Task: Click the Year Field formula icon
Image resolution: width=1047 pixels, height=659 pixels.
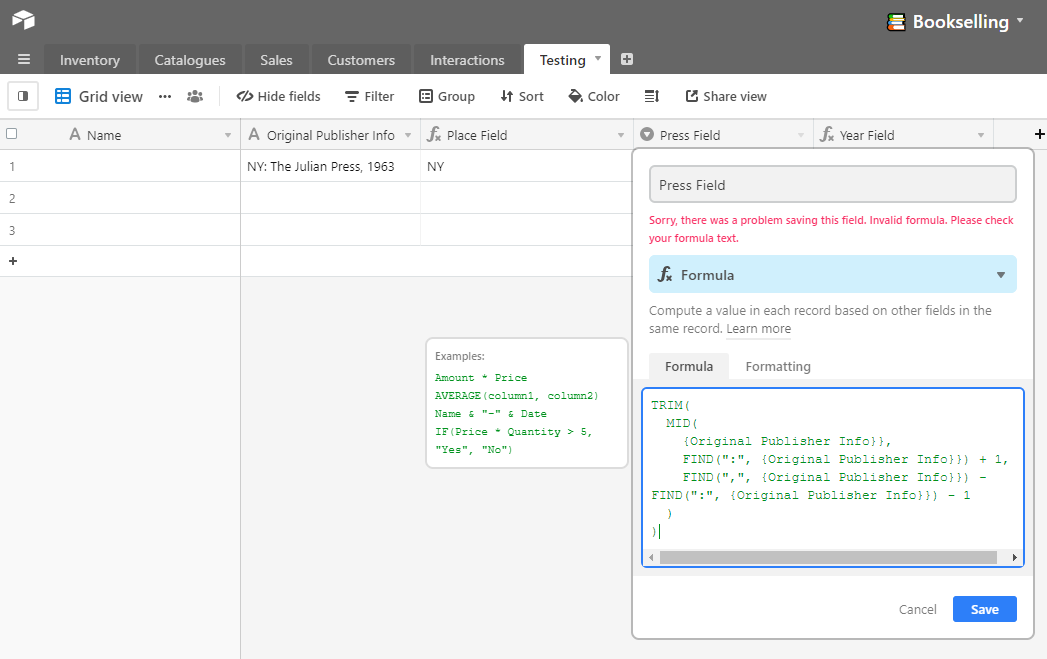Action: 827,135
